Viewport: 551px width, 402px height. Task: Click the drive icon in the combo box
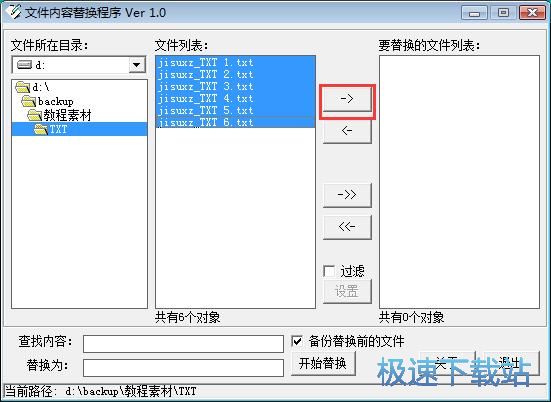tap(24, 65)
